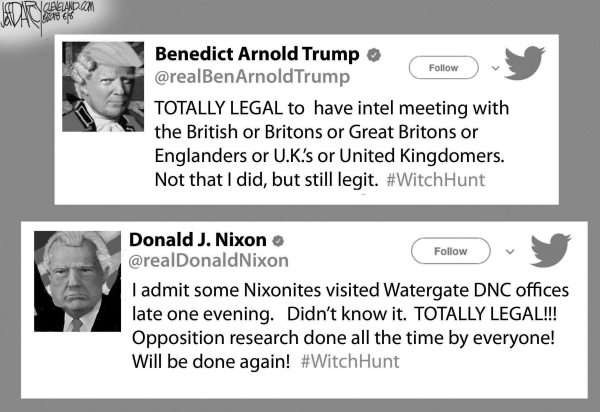This screenshot has height=412, width=600.
Task: Click verified badge next to Donald J. Nixon
Action: click(278, 241)
